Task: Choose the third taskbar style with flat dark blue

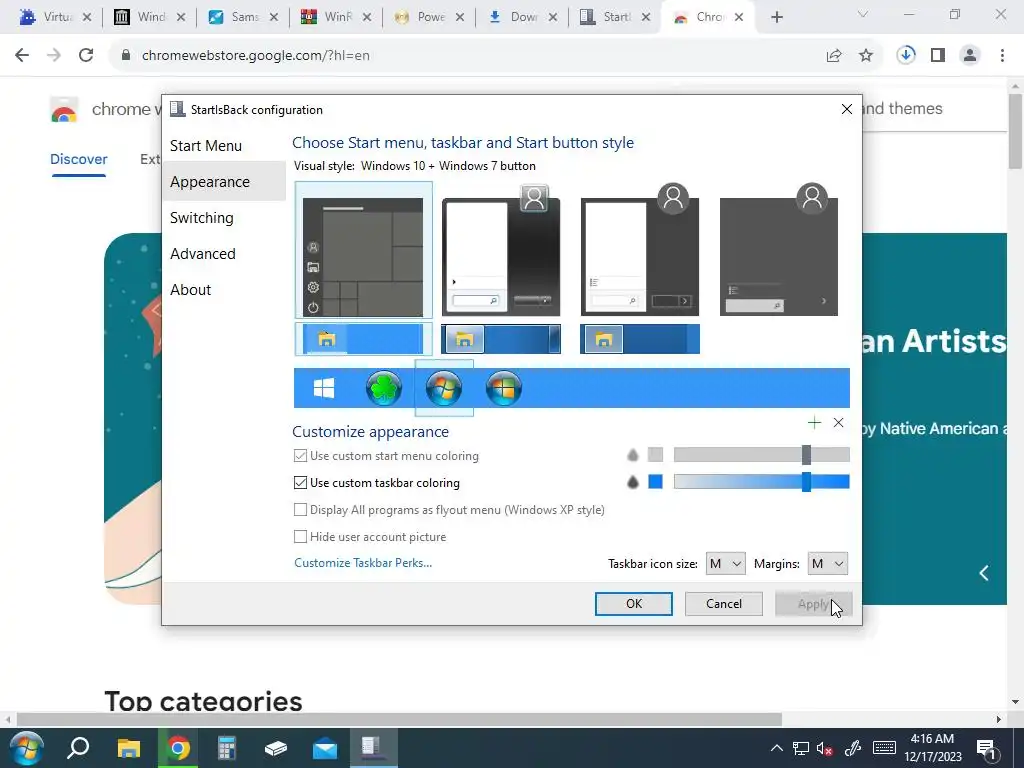Action: [640, 339]
